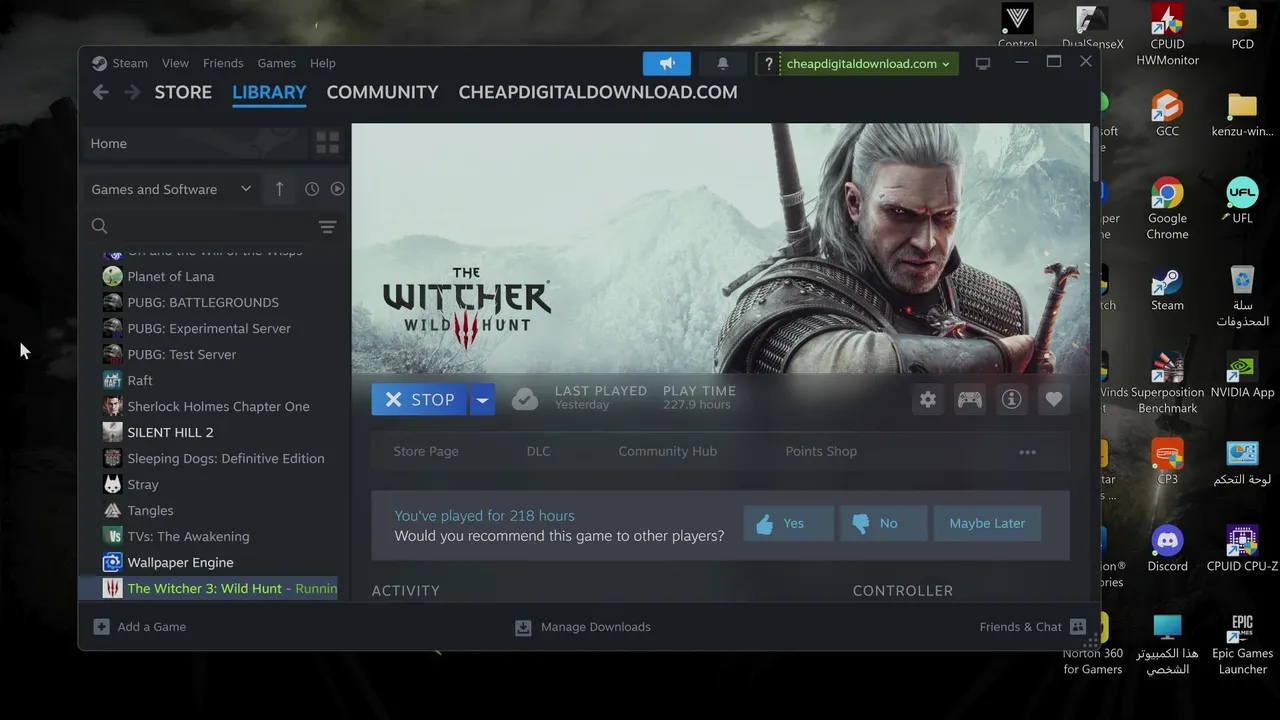
Task: Open Epic Games Launcher desktop icon
Action: tap(1242, 644)
